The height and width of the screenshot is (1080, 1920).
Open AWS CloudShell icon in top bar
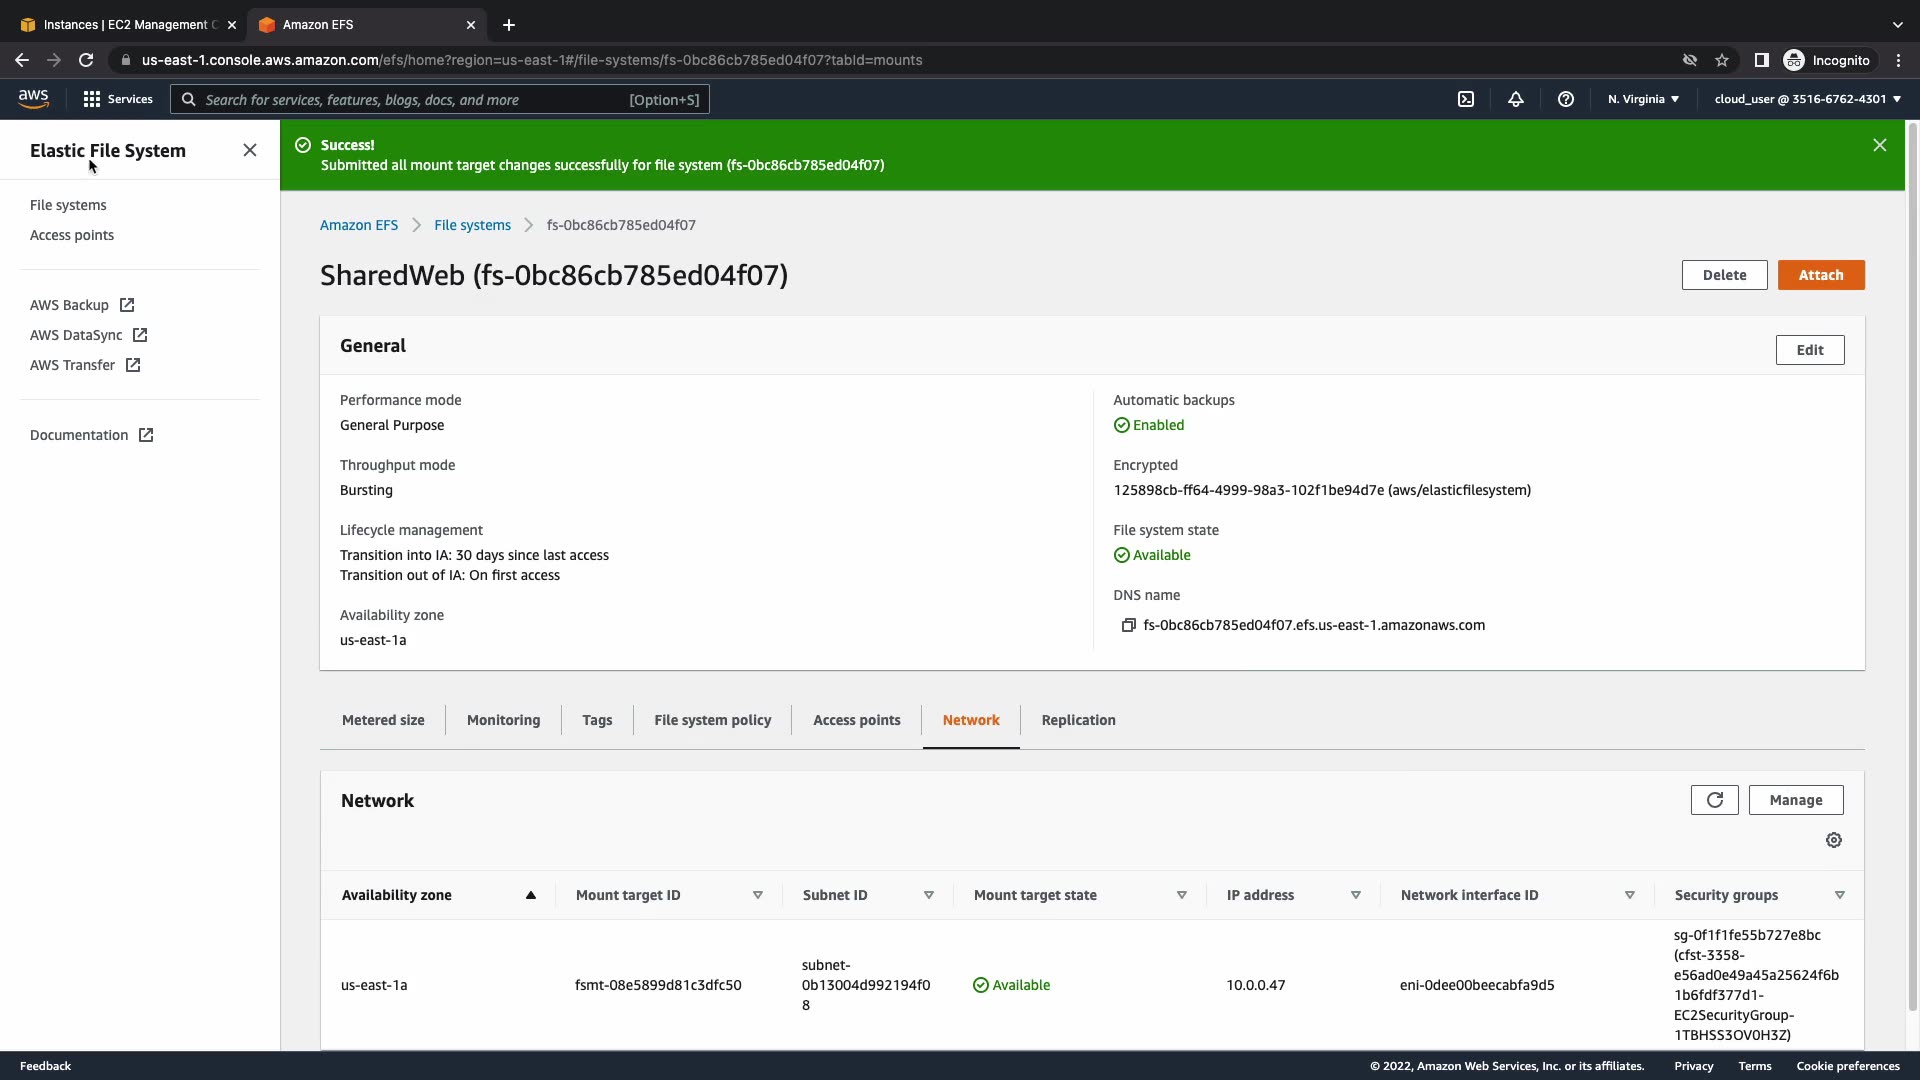click(x=1466, y=99)
